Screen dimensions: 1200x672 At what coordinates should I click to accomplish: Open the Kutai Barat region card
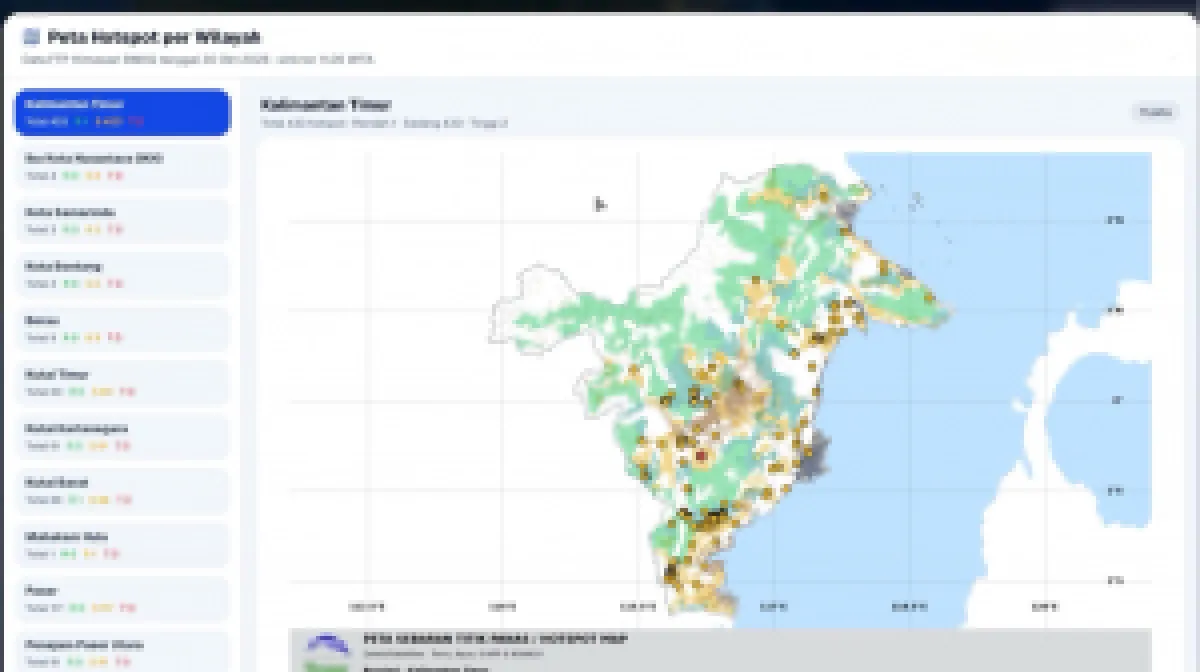[x=122, y=490]
